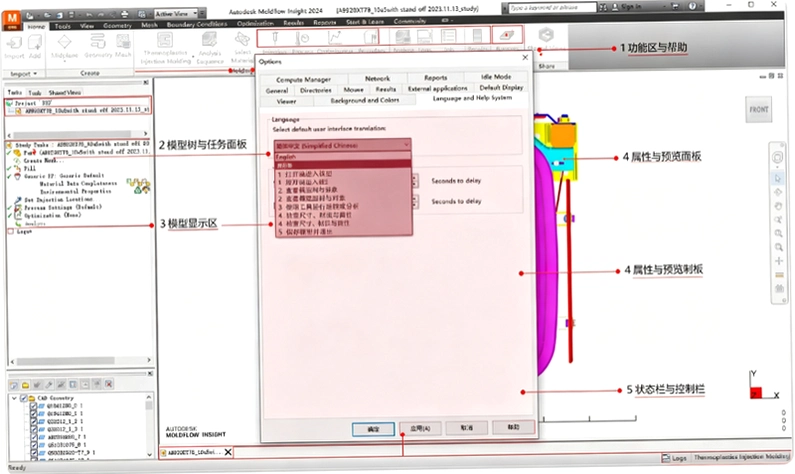Image resolution: width=795 pixels, height=474 pixels.
Task: Click the 应用(A) Apply button
Action: (420, 428)
